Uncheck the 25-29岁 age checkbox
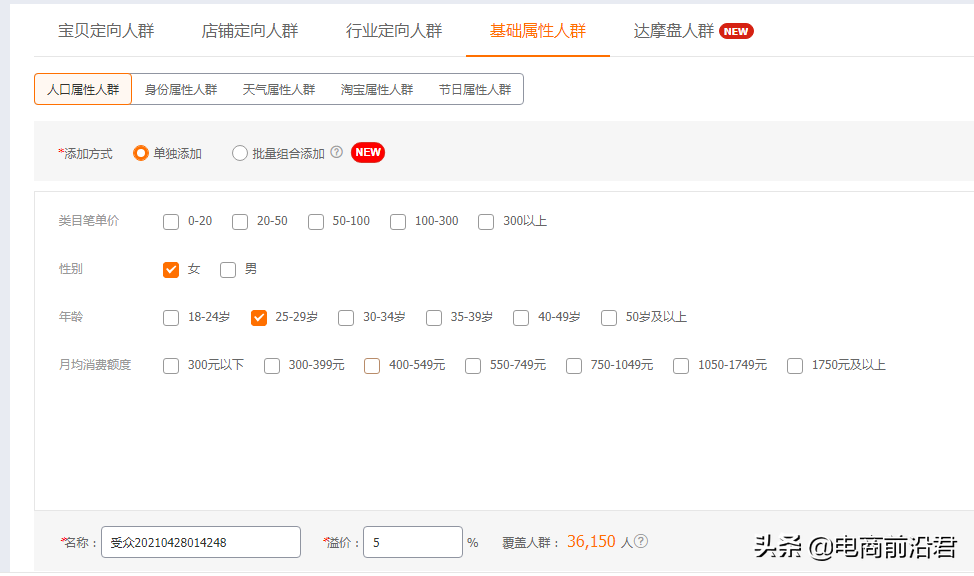This screenshot has width=974, height=576. (x=258, y=317)
